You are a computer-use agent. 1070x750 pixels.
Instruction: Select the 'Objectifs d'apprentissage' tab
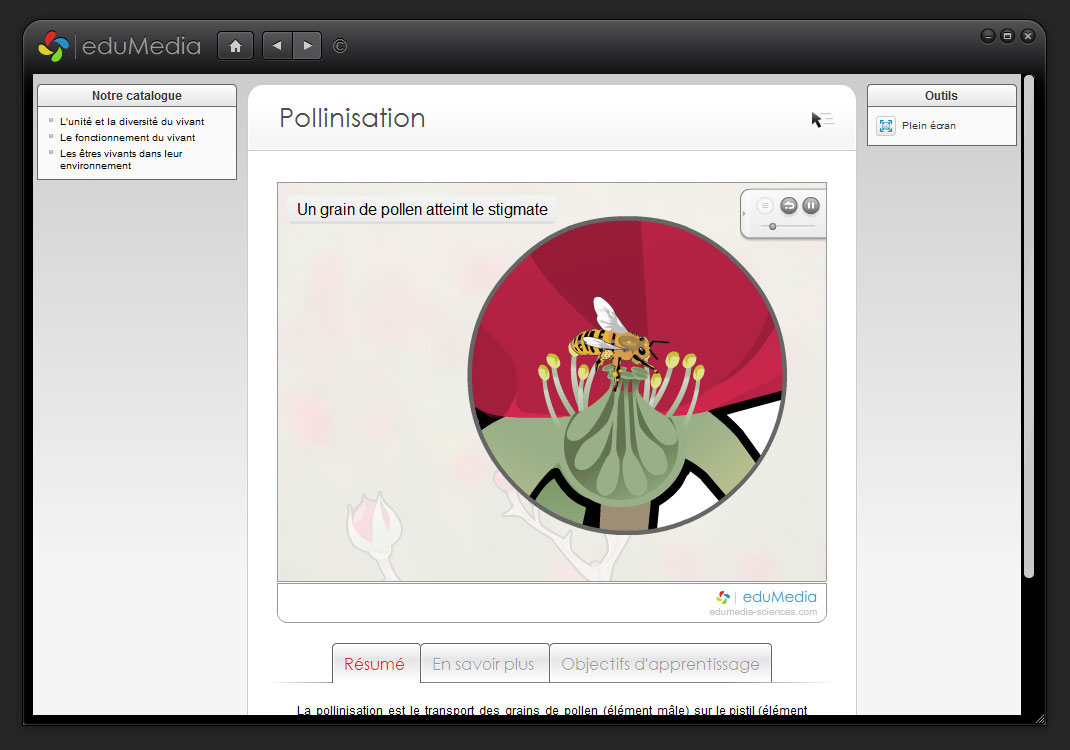660,664
